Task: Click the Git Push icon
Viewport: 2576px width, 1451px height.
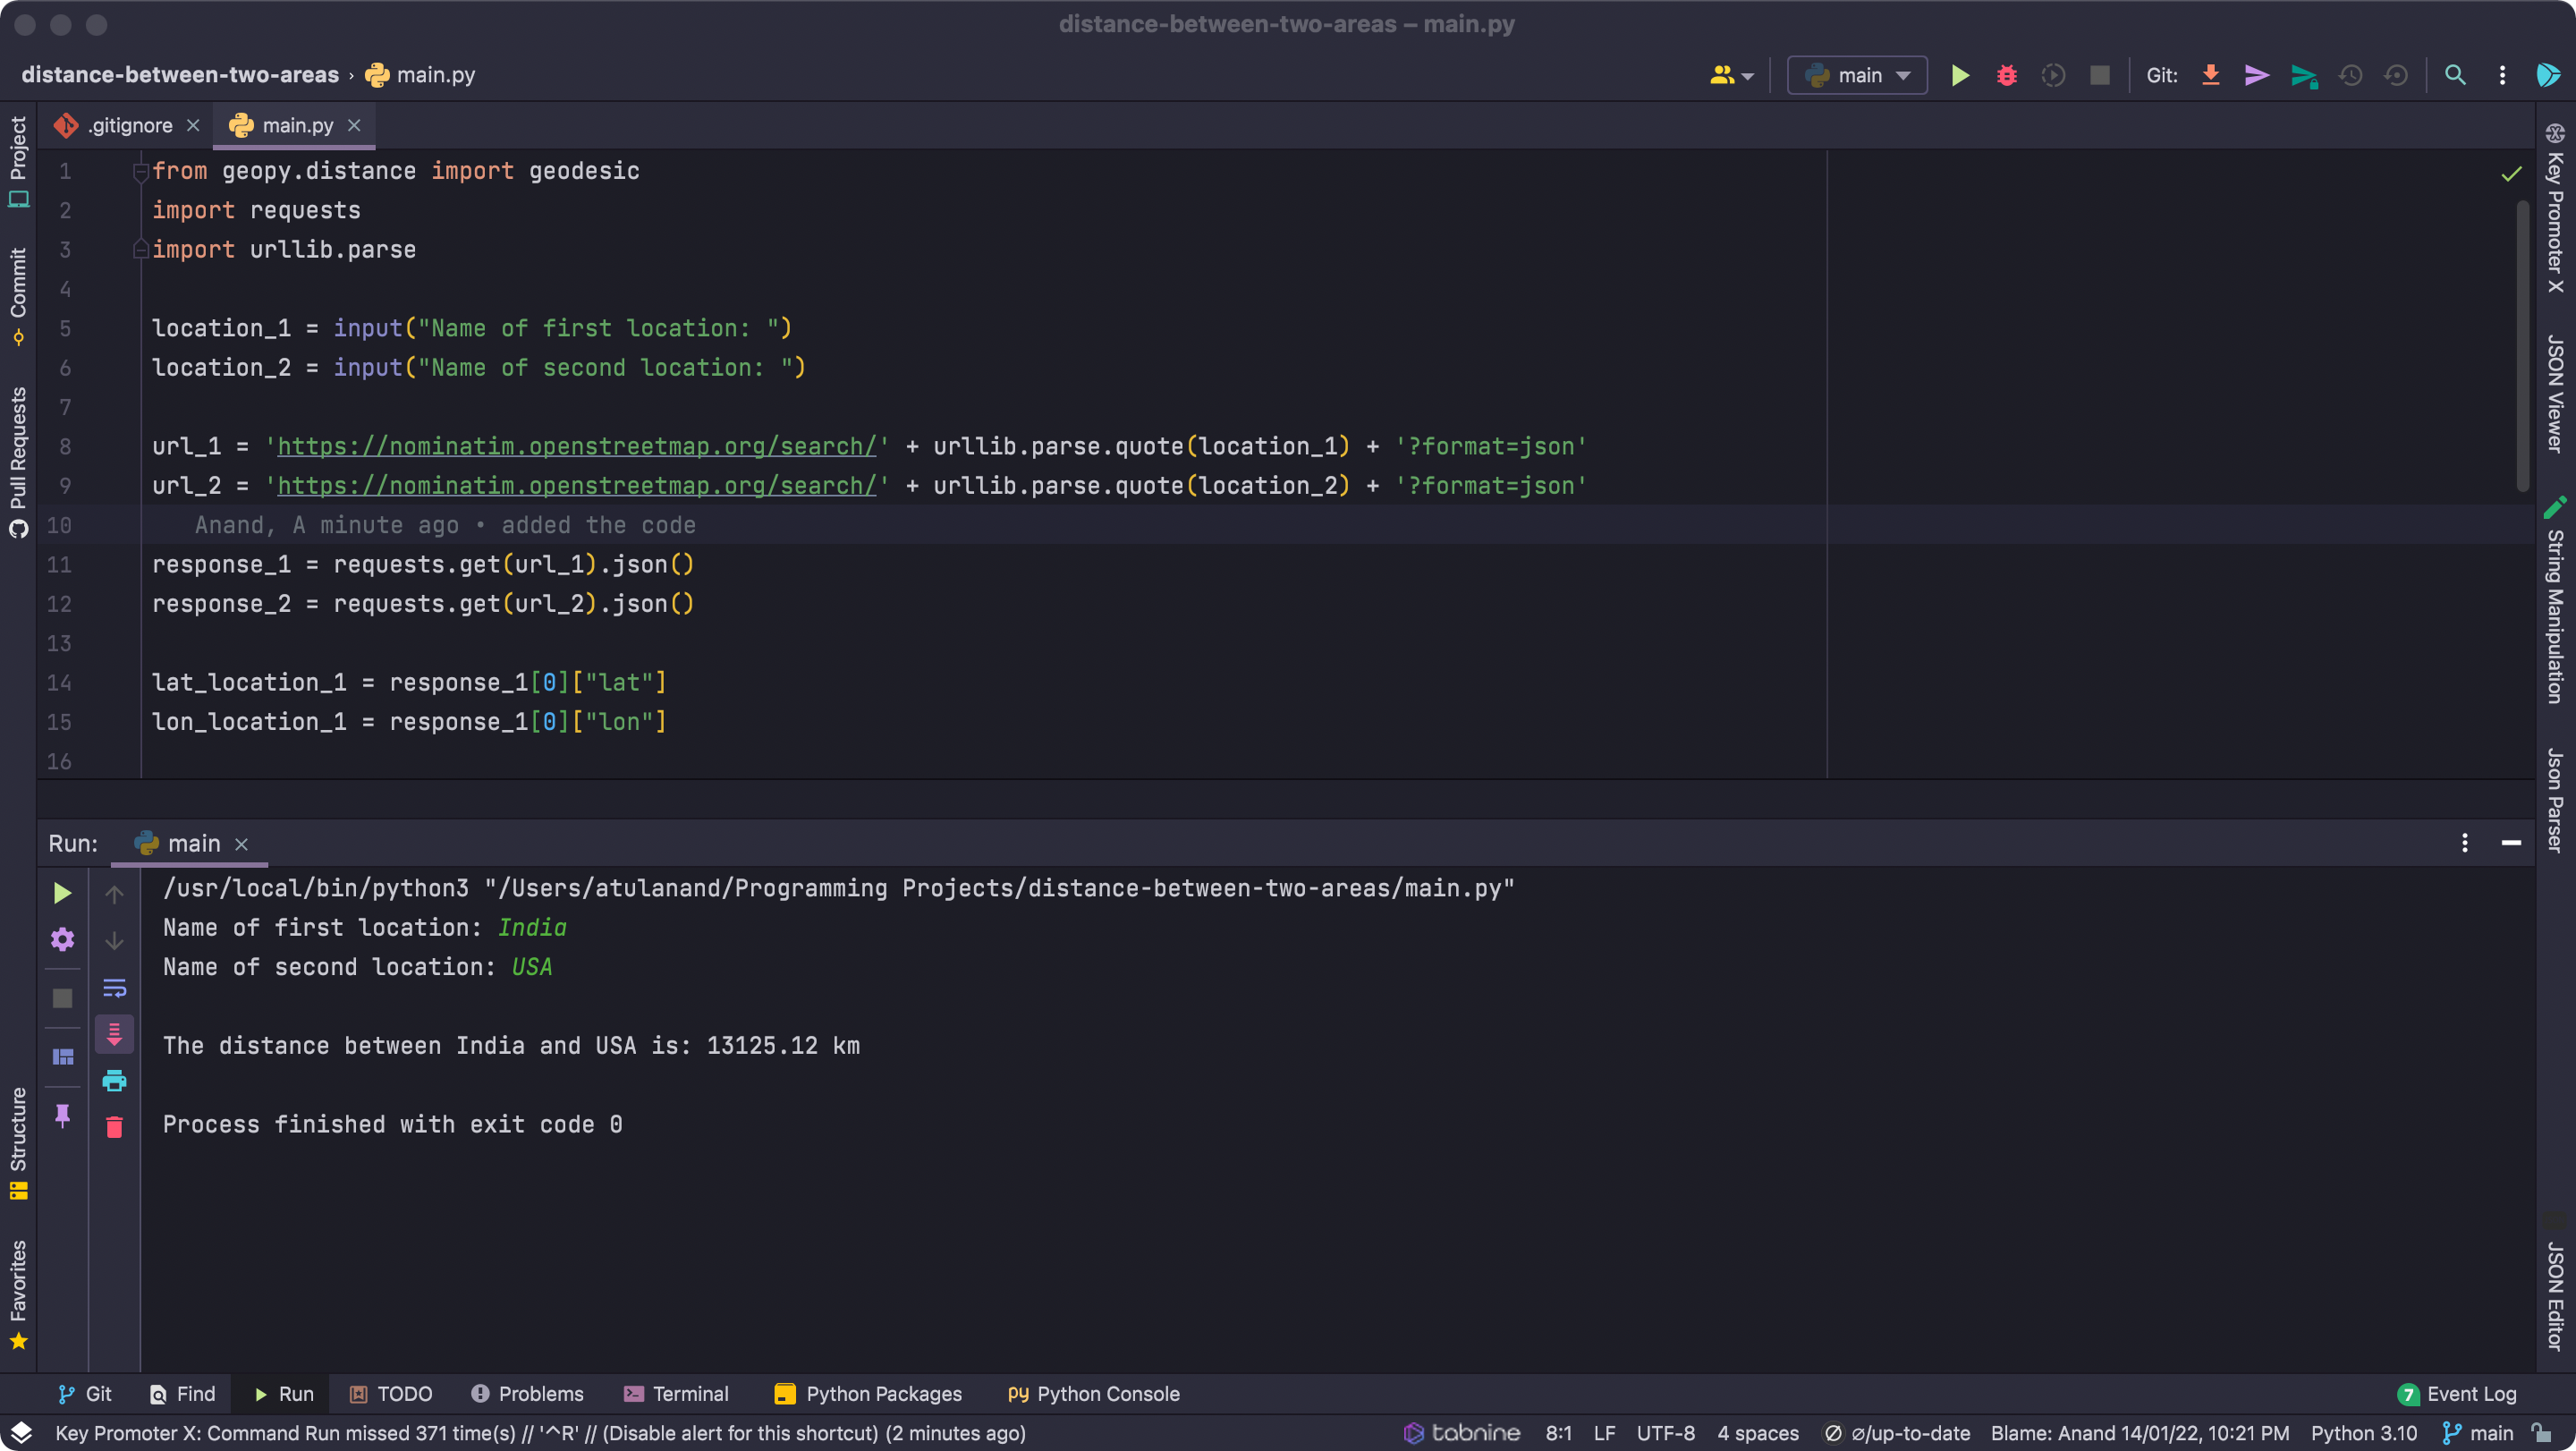Action: click(2304, 75)
